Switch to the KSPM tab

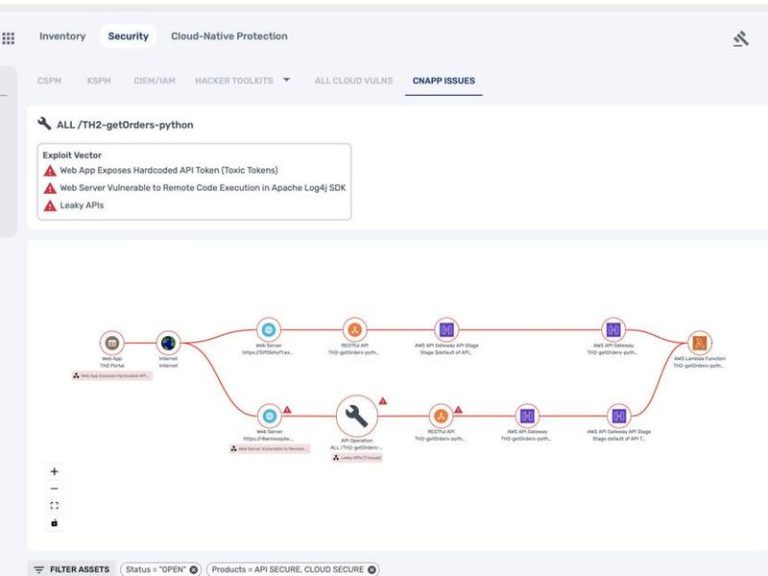click(99, 81)
